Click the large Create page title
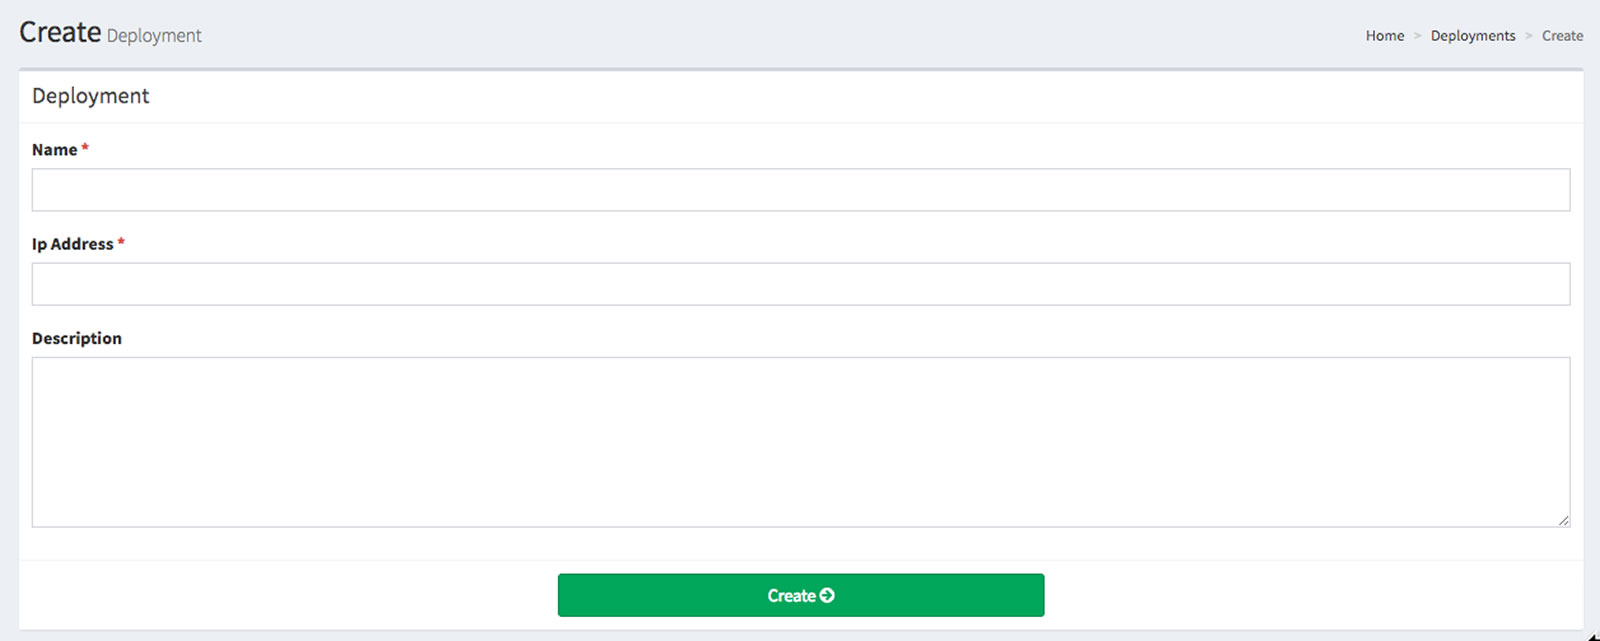This screenshot has height=641, width=1600. (x=60, y=32)
